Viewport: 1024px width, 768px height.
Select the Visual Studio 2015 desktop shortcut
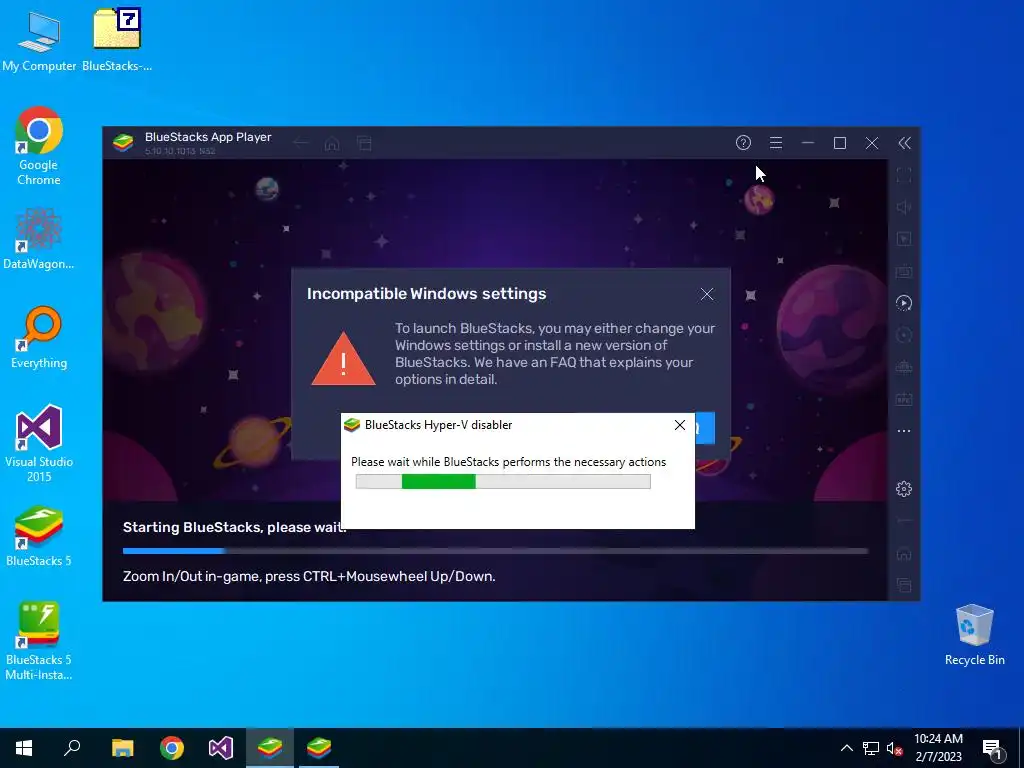pyautogui.click(x=39, y=443)
